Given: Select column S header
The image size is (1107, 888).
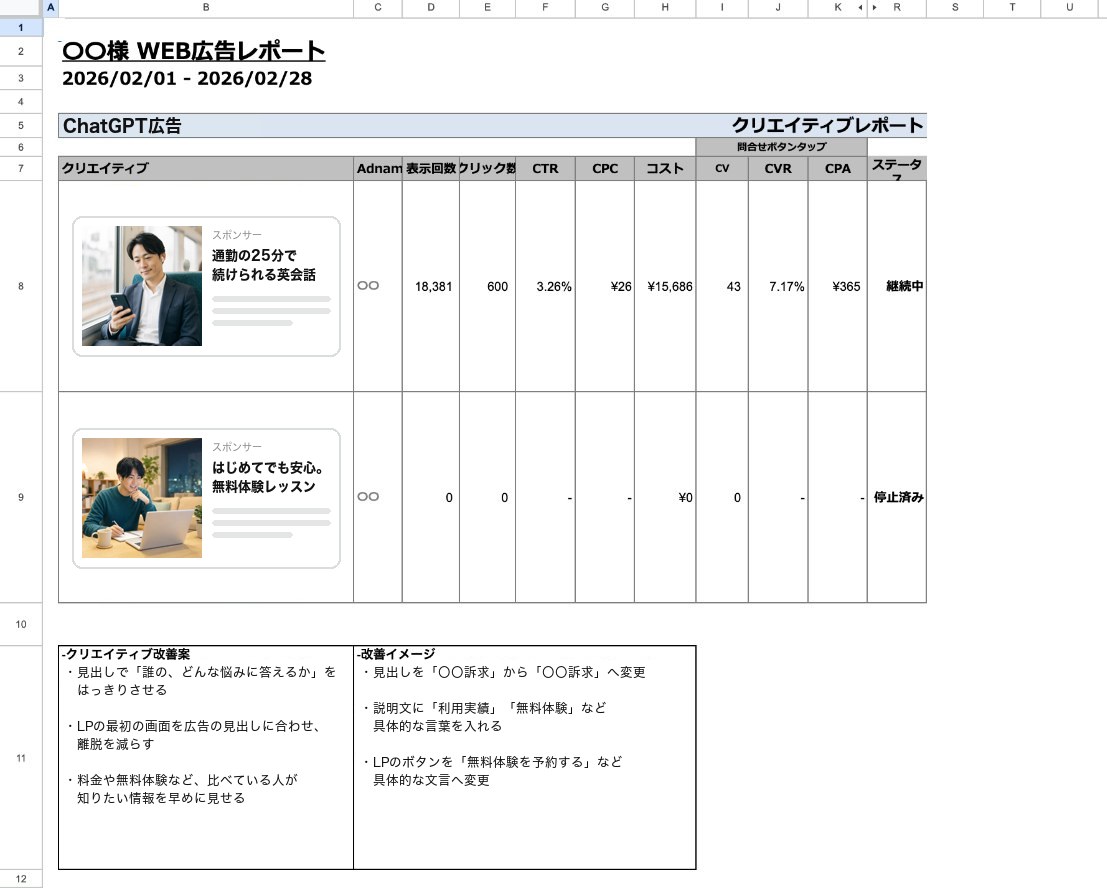Looking at the screenshot, I should click(955, 8).
